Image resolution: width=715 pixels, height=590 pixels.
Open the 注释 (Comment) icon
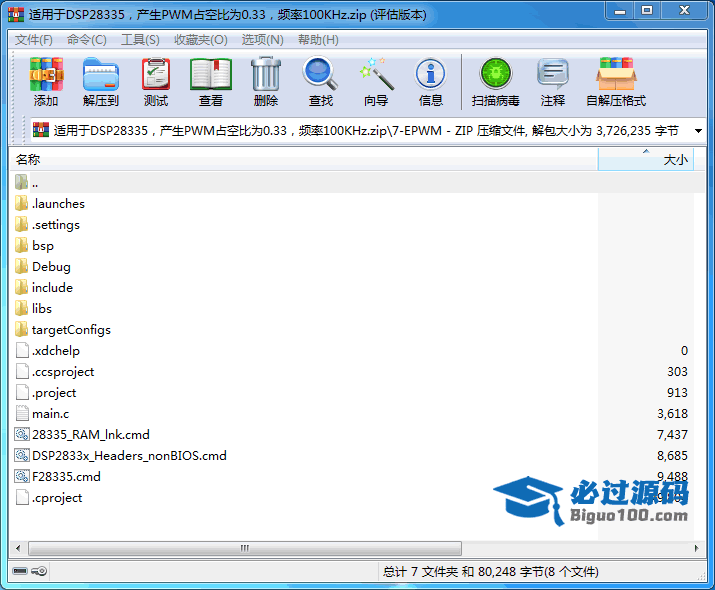[553, 73]
